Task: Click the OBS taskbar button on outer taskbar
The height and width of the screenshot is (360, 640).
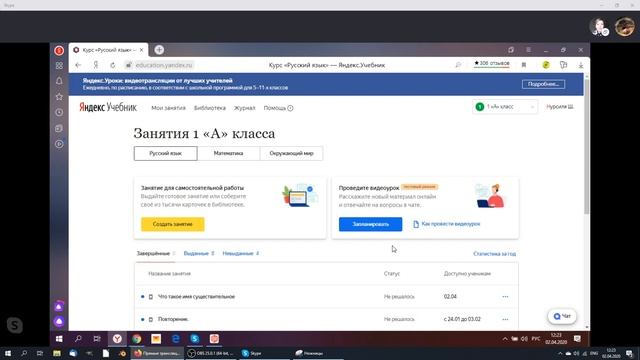Action: [211, 353]
